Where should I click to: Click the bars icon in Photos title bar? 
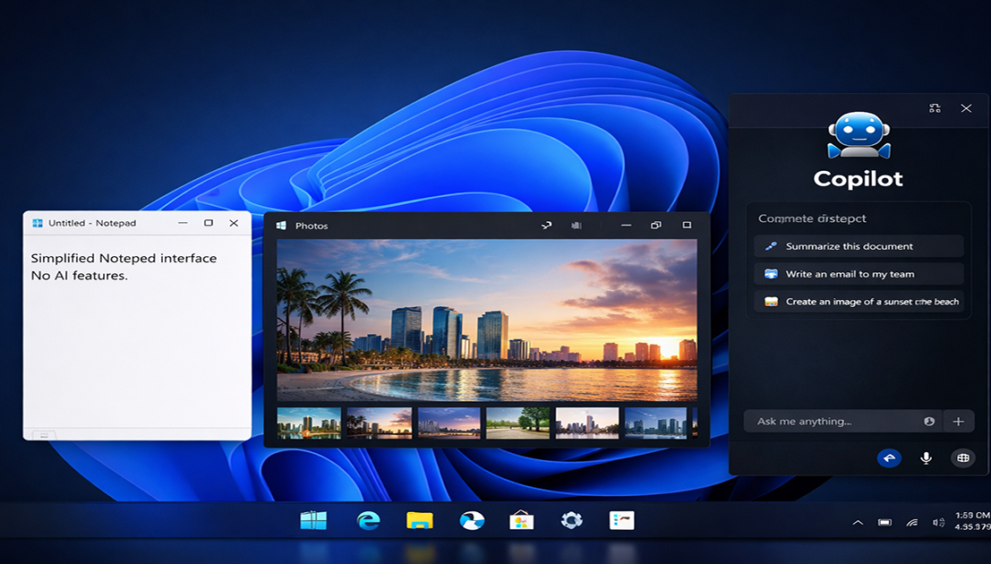click(576, 225)
